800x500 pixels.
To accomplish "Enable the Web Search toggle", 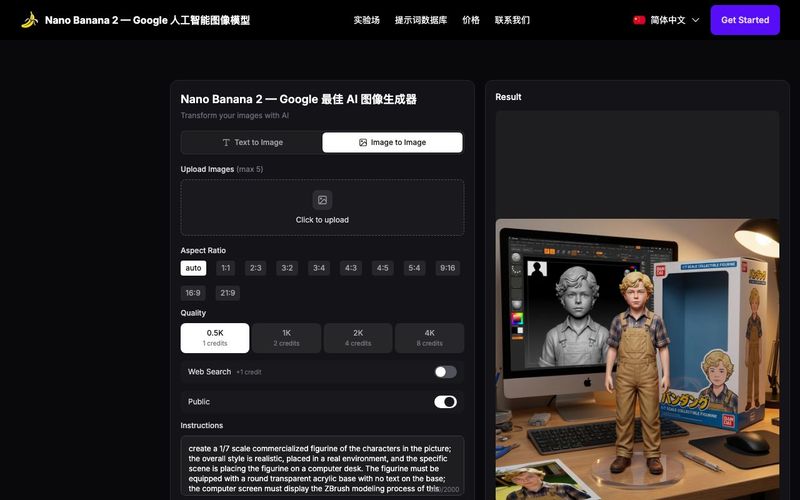I will (445, 372).
